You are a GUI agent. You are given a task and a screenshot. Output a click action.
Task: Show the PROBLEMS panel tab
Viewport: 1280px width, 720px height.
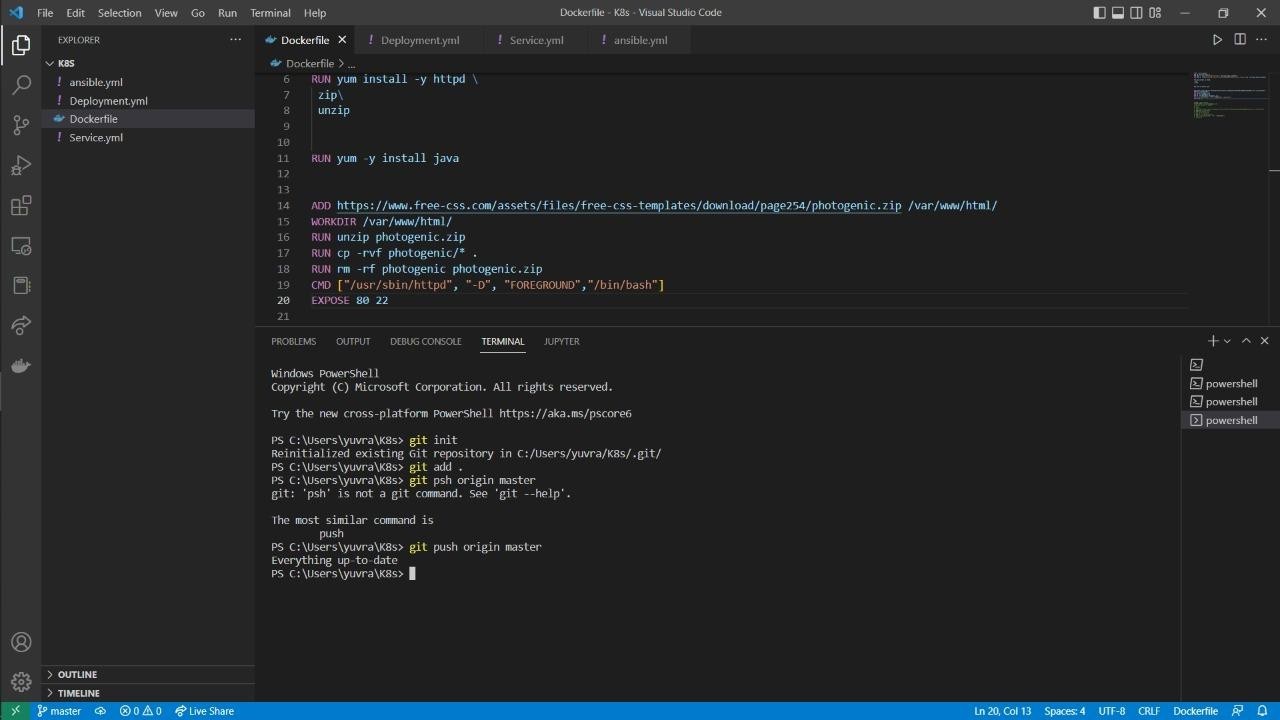(x=293, y=341)
